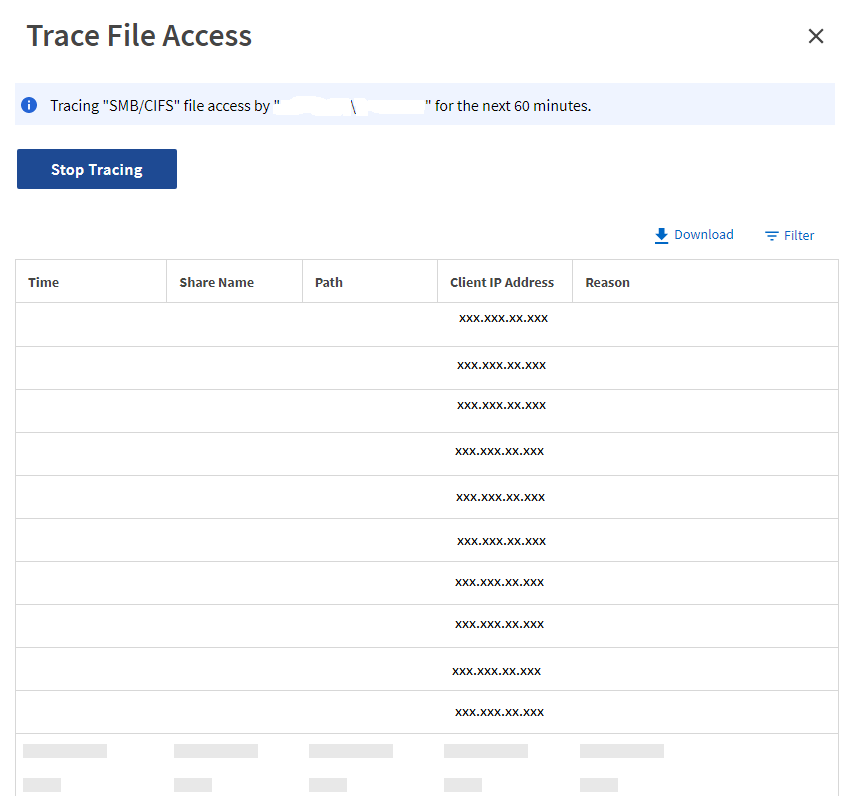Click the info circle in the tracing notice
This screenshot has width=847, height=796.
tap(29, 104)
